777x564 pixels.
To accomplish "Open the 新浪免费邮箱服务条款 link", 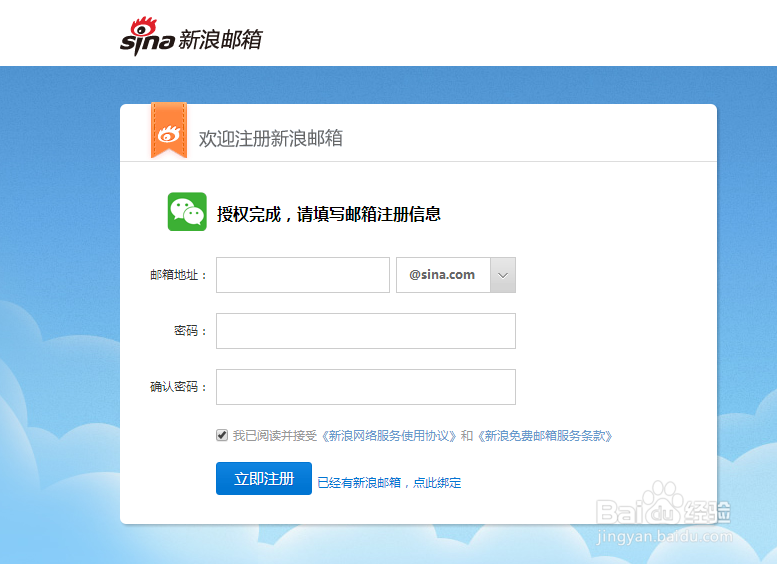I will [545, 436].
